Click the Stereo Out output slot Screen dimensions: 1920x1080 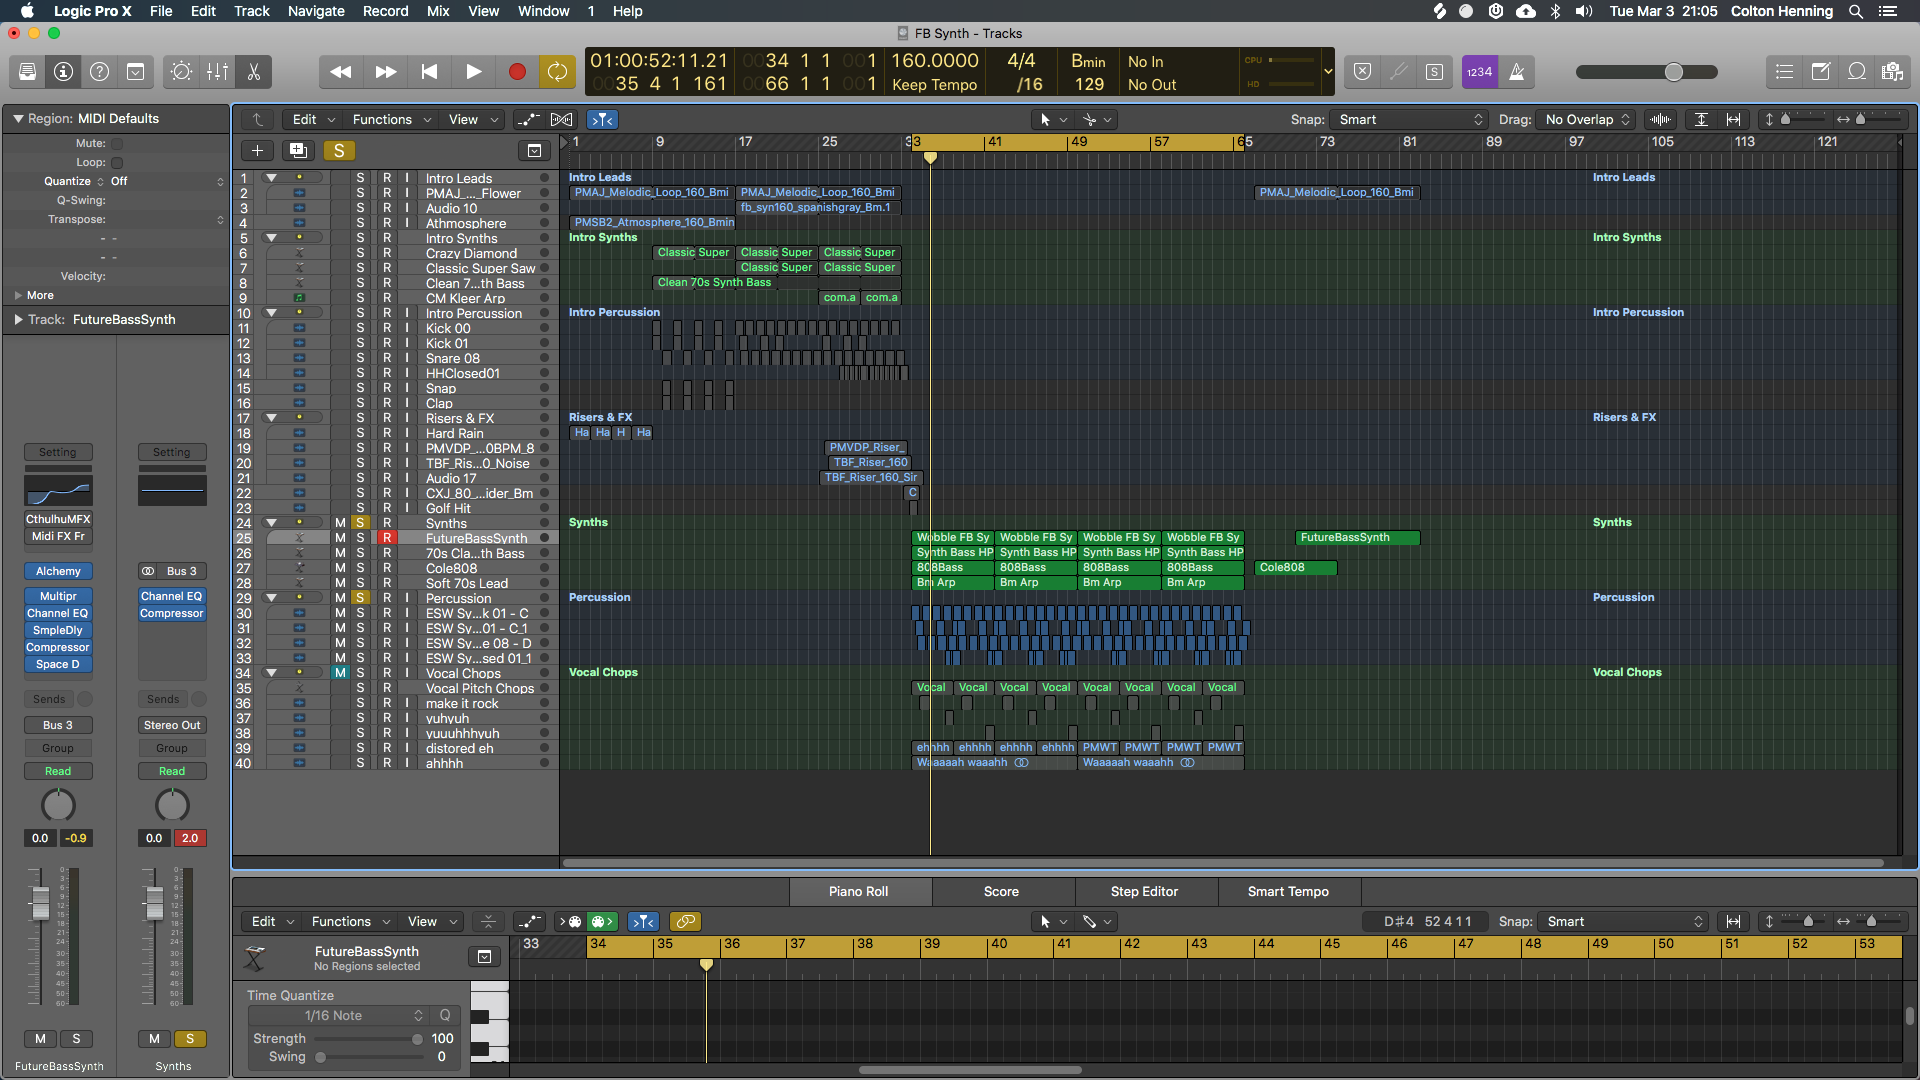172,726
